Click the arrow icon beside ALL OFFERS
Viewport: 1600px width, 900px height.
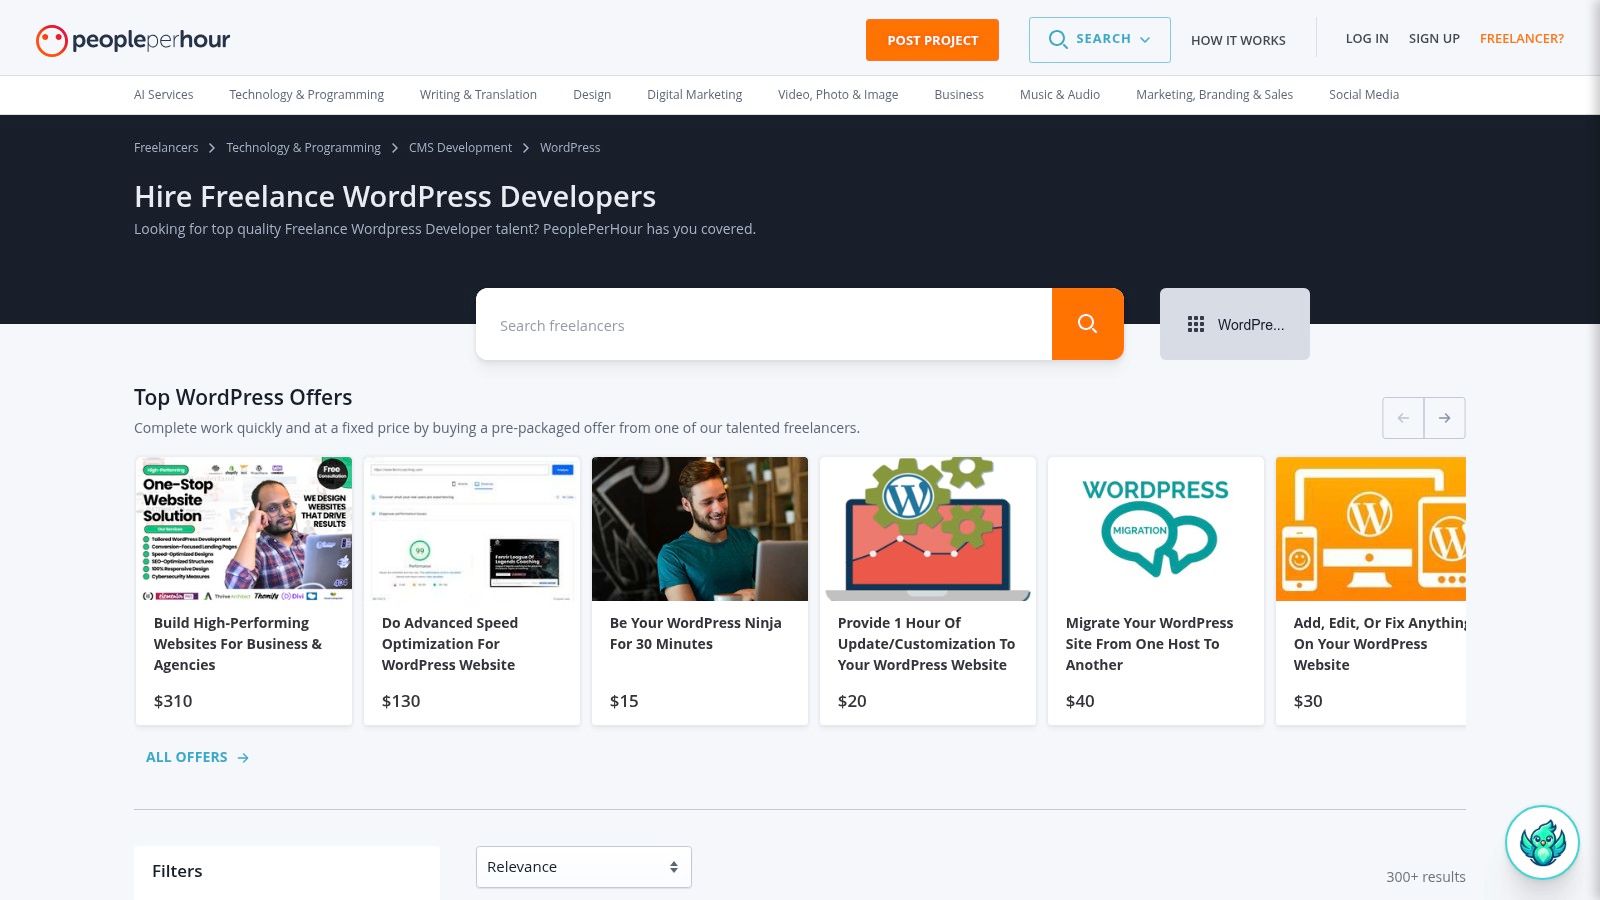point(242,757)
